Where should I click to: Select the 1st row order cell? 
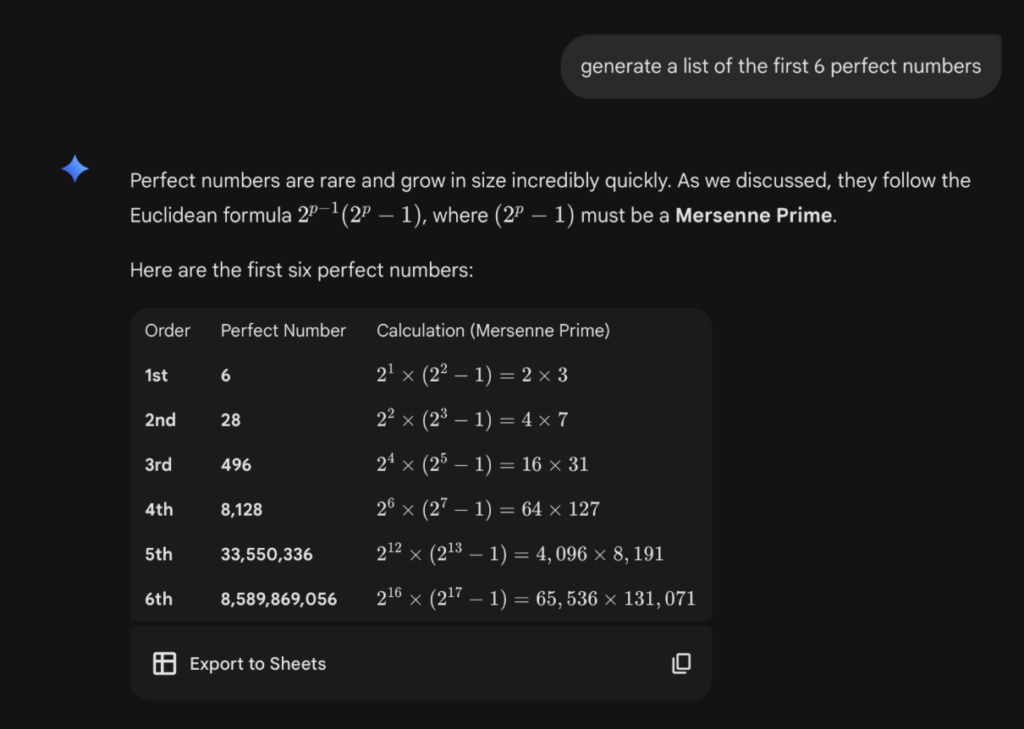(156, 376)
